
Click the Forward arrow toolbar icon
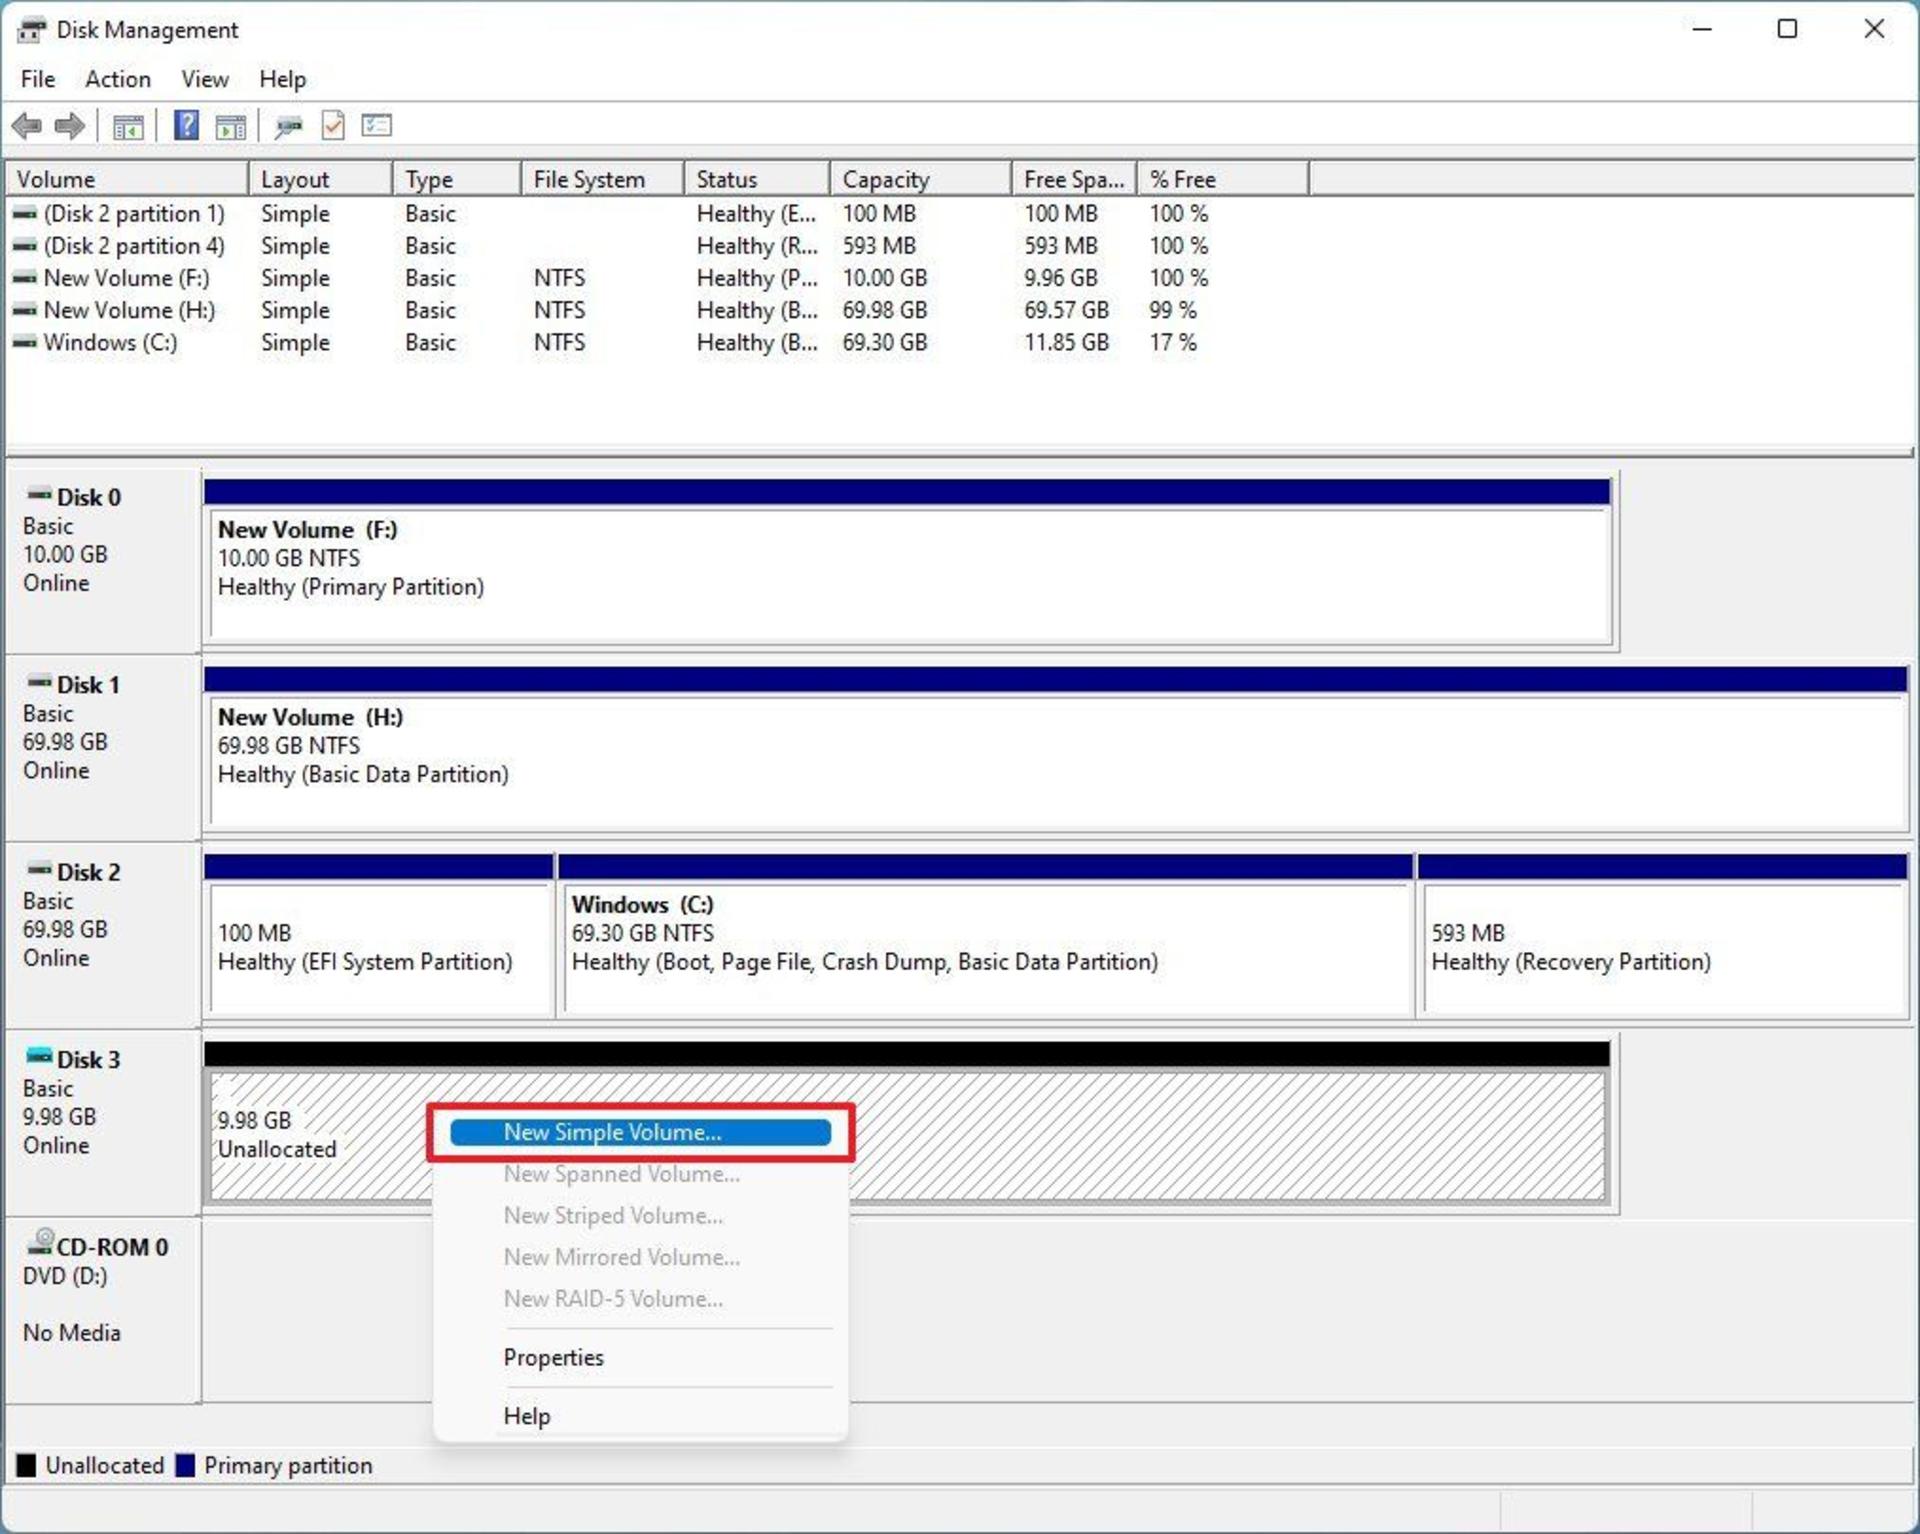pyautogui.click(x=70, y=126)
